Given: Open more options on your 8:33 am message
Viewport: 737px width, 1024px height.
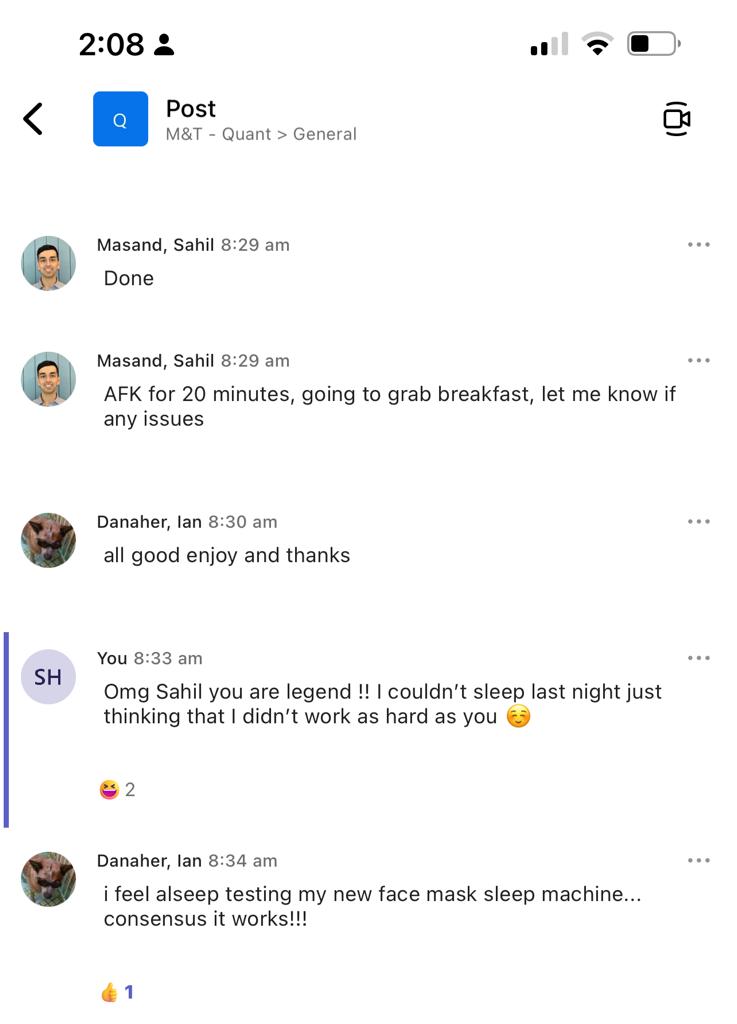Looking at the screenshot, I should [699, 658].
